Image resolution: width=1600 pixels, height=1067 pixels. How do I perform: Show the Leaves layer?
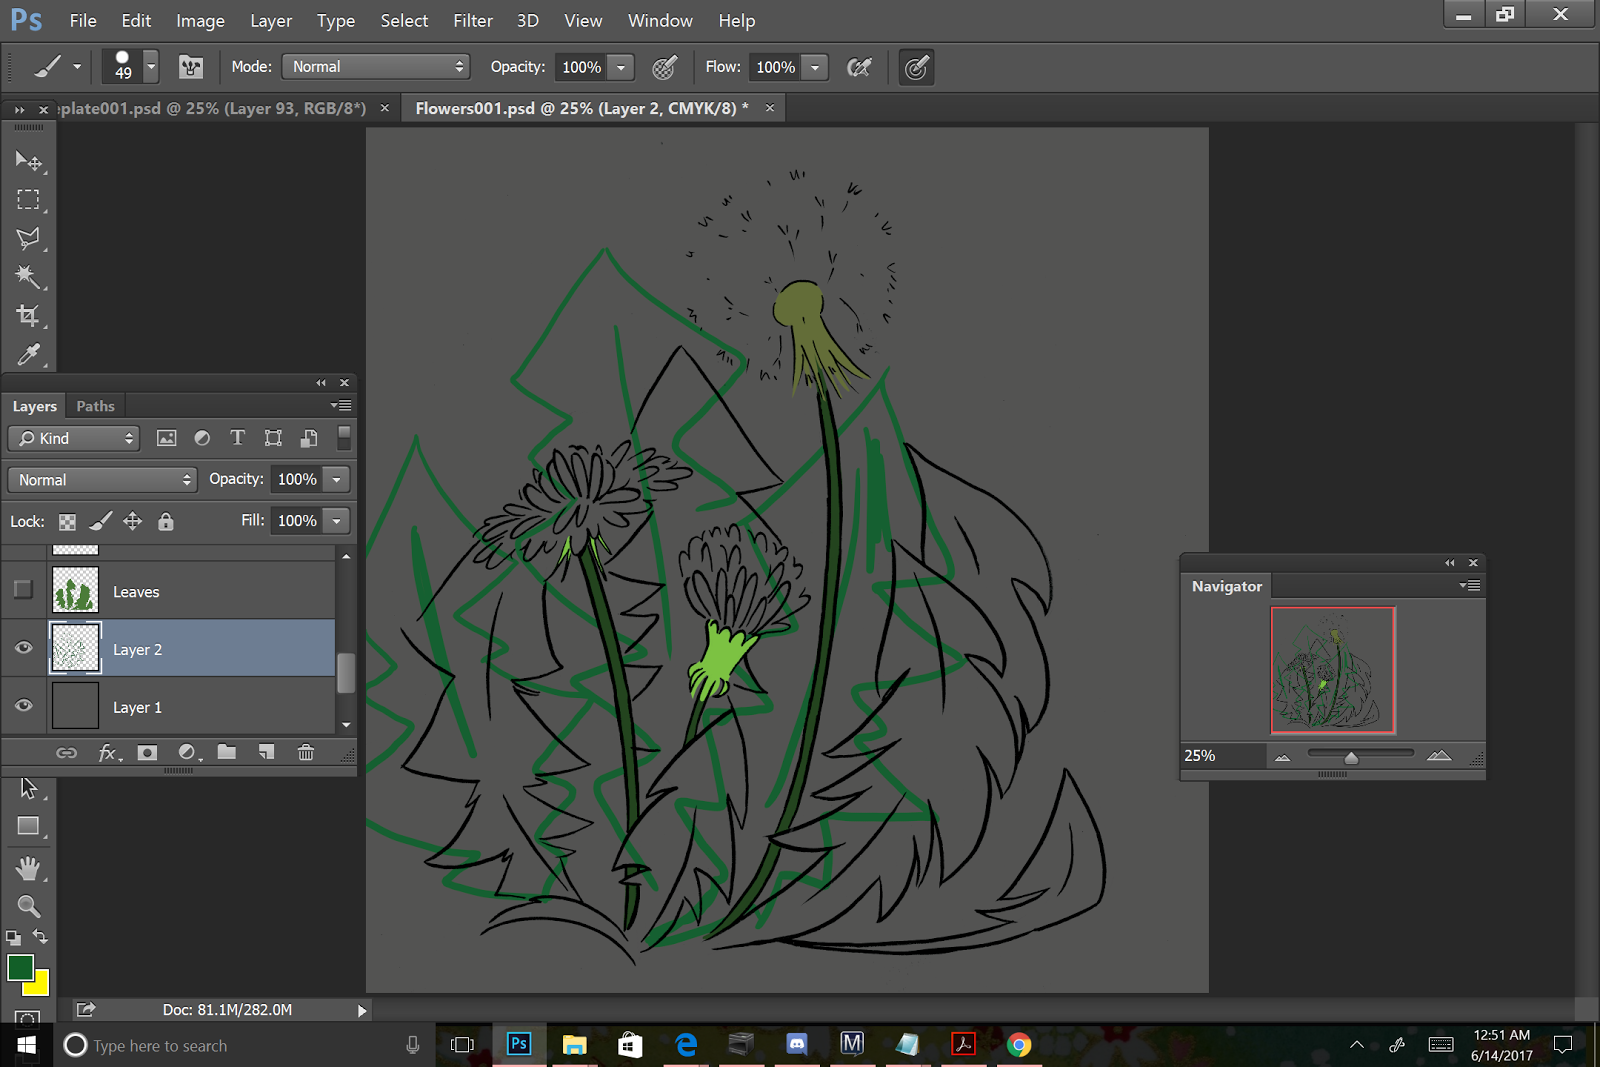23,590
